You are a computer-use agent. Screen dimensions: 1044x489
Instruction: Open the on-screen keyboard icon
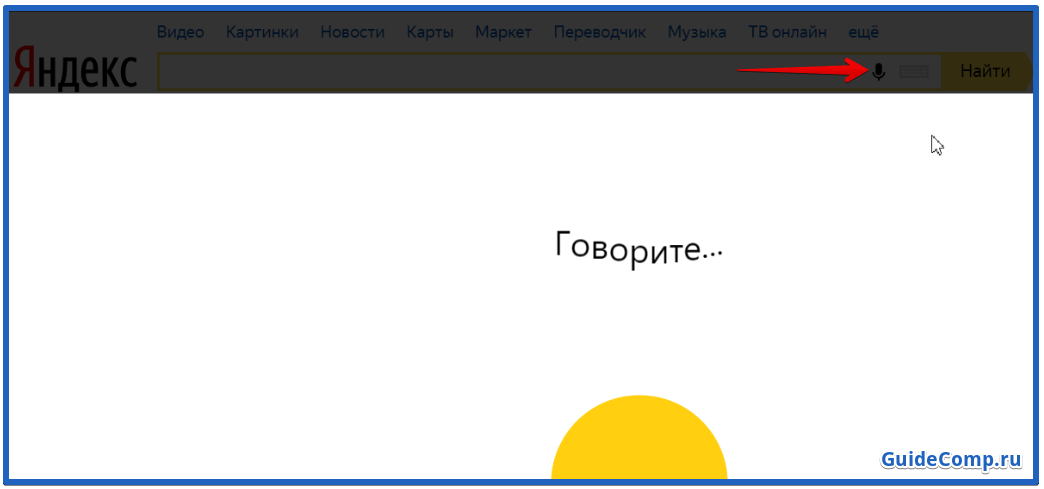914,71
